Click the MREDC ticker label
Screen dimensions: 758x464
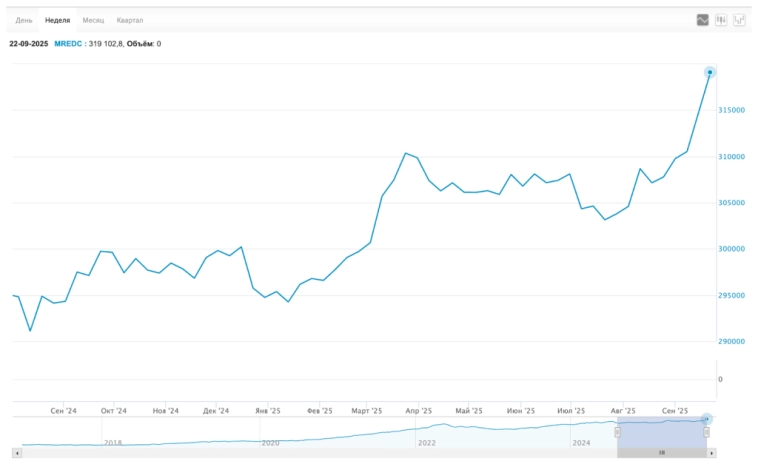[69, 44]
